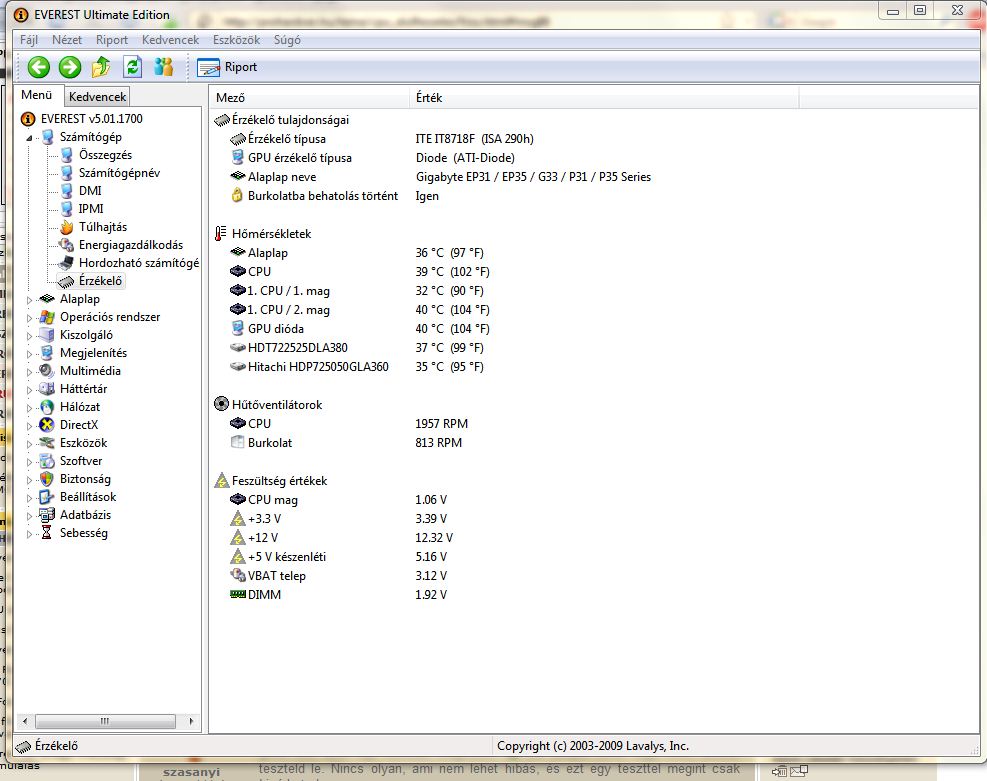Open the Súgó menu

tap(287, 40)
